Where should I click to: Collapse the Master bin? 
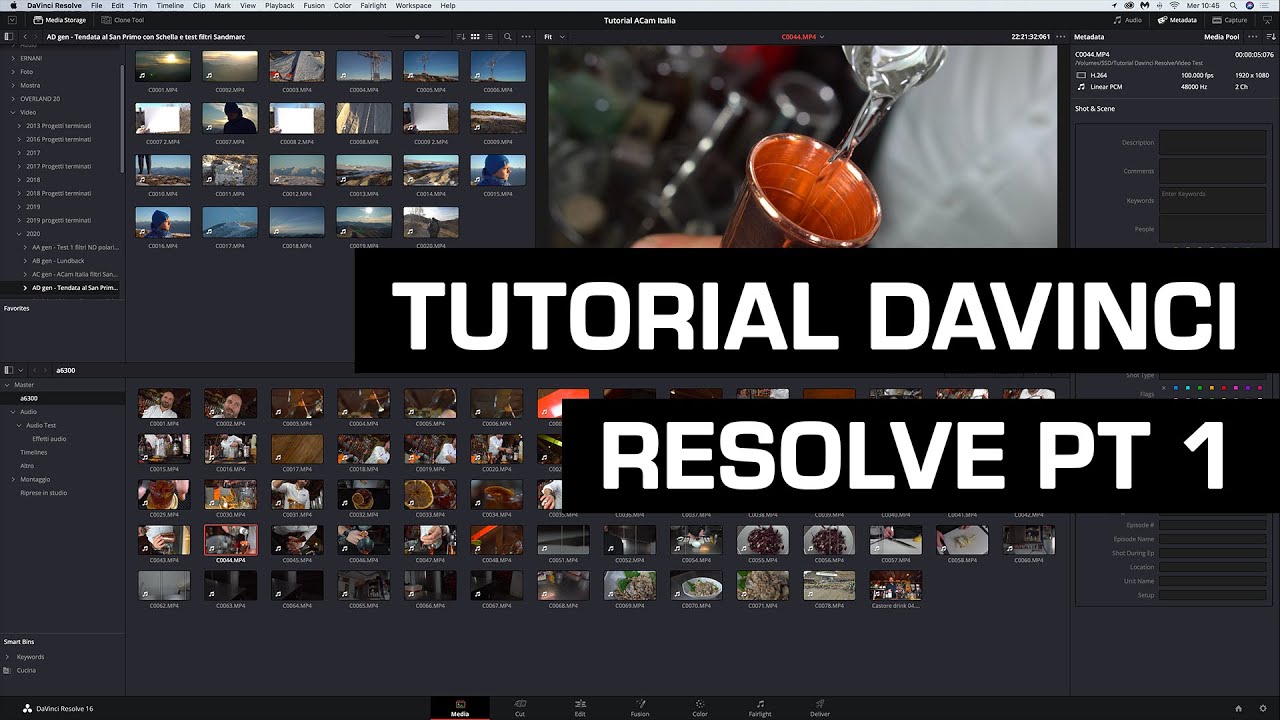[8, 384]
